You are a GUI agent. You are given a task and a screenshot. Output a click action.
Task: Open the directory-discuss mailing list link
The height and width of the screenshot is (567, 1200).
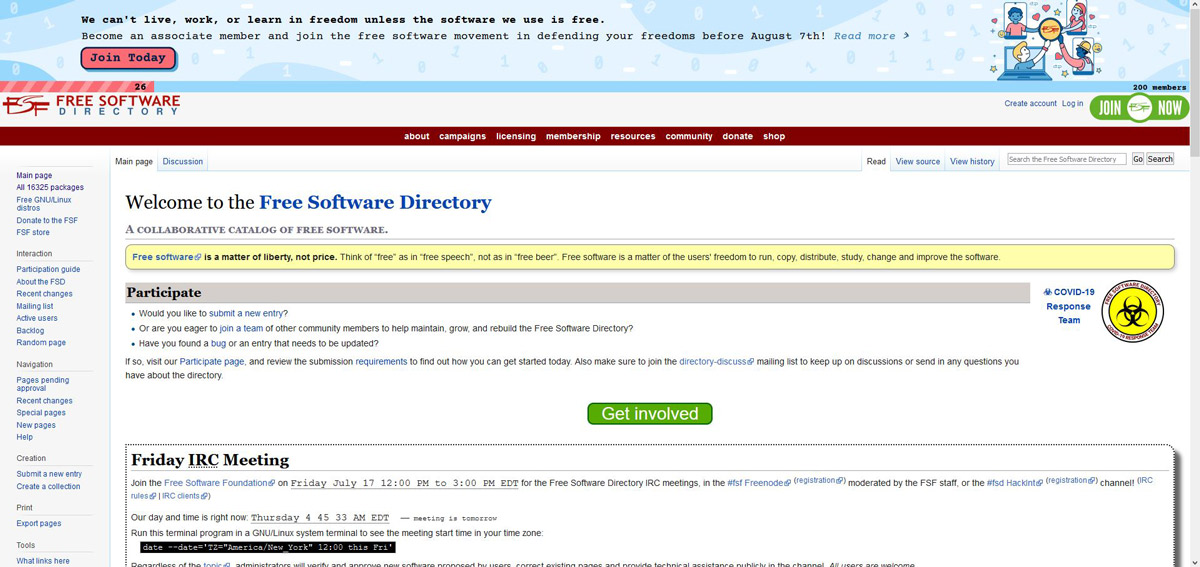(716, 361)
